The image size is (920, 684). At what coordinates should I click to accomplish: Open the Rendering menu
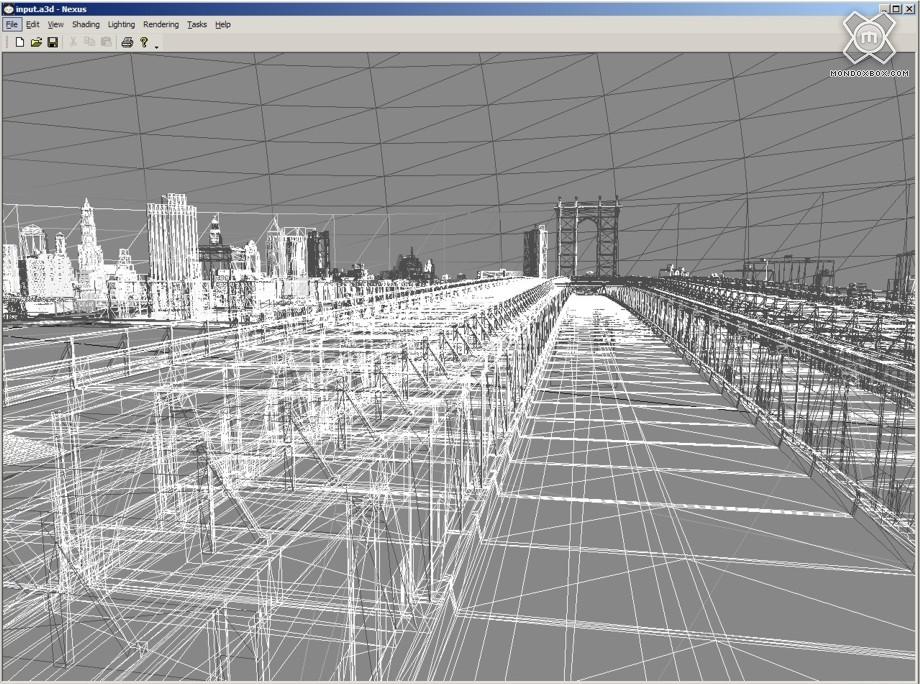pos(161,24)
